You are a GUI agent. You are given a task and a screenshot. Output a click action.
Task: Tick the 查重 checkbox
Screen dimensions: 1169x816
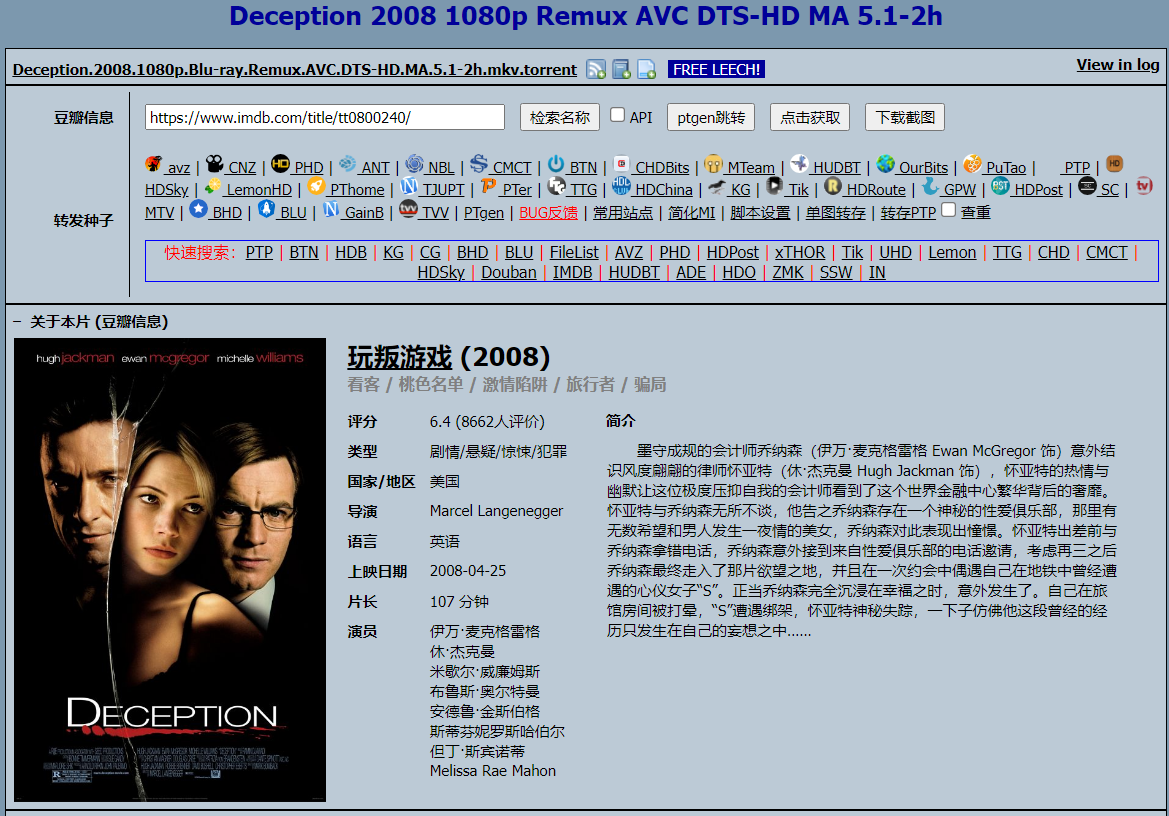click(x=948, y=210)
